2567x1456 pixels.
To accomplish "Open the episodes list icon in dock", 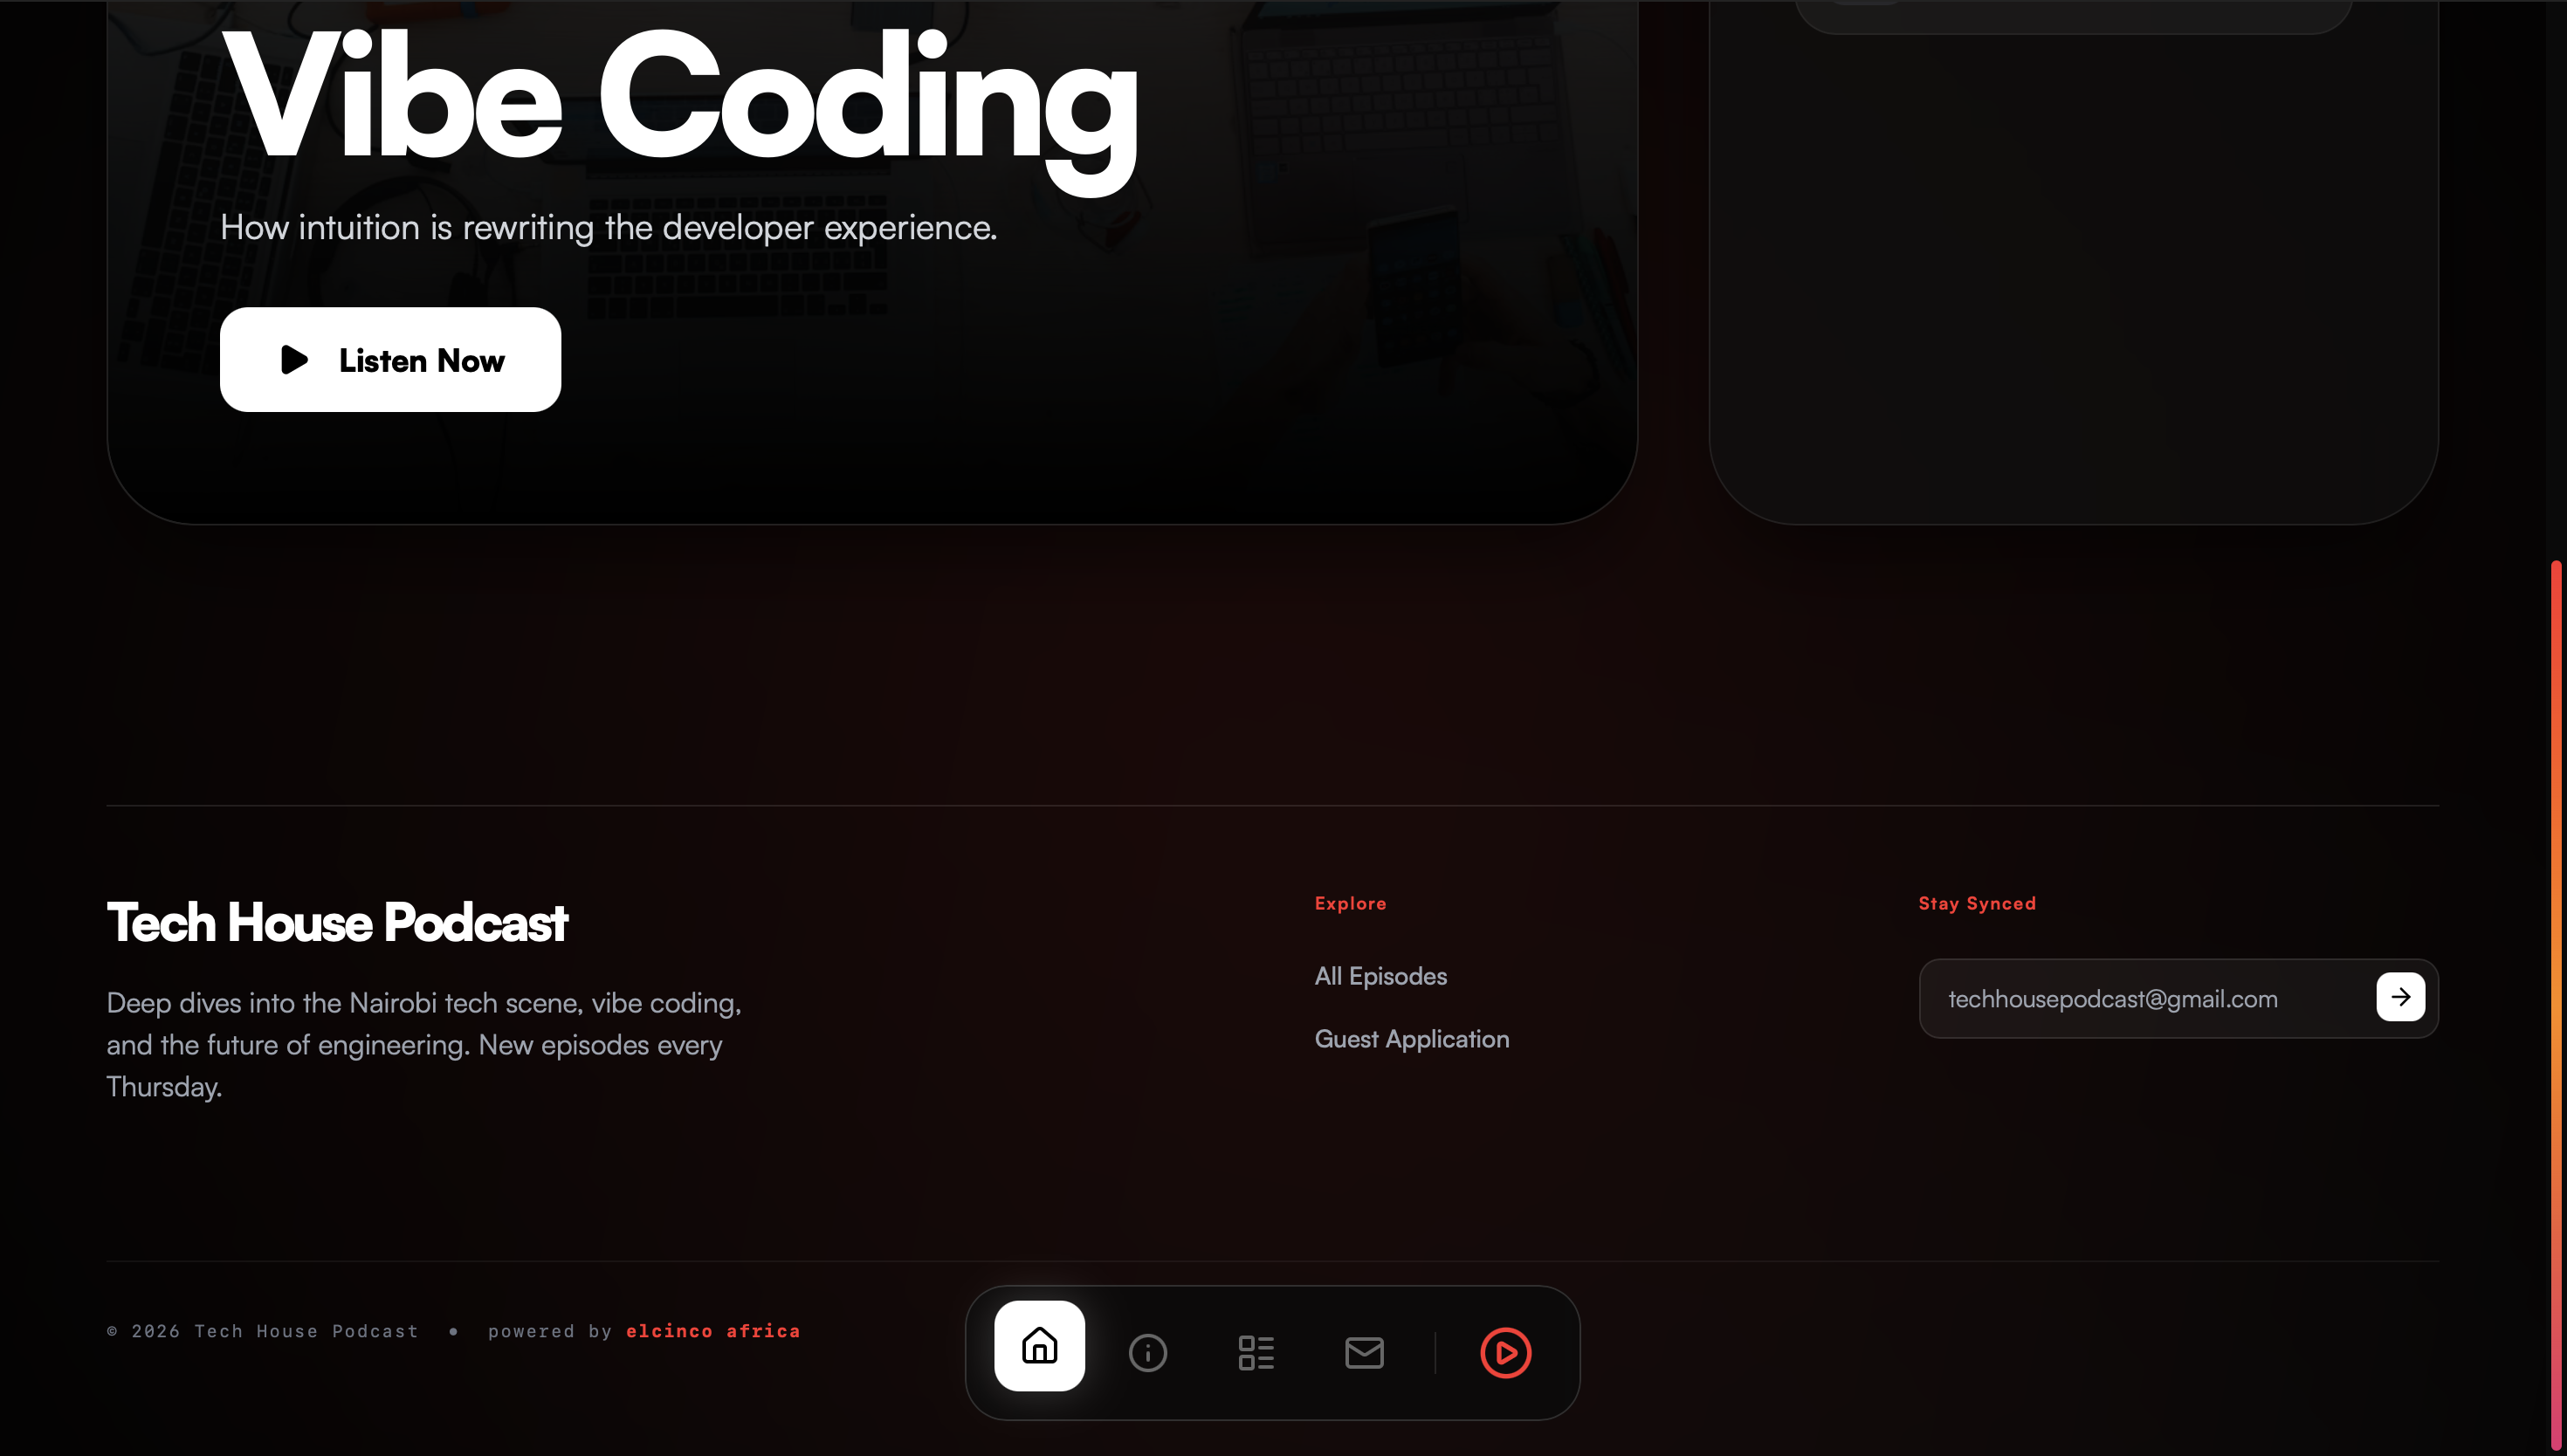I will (x=1256, y=1353).
